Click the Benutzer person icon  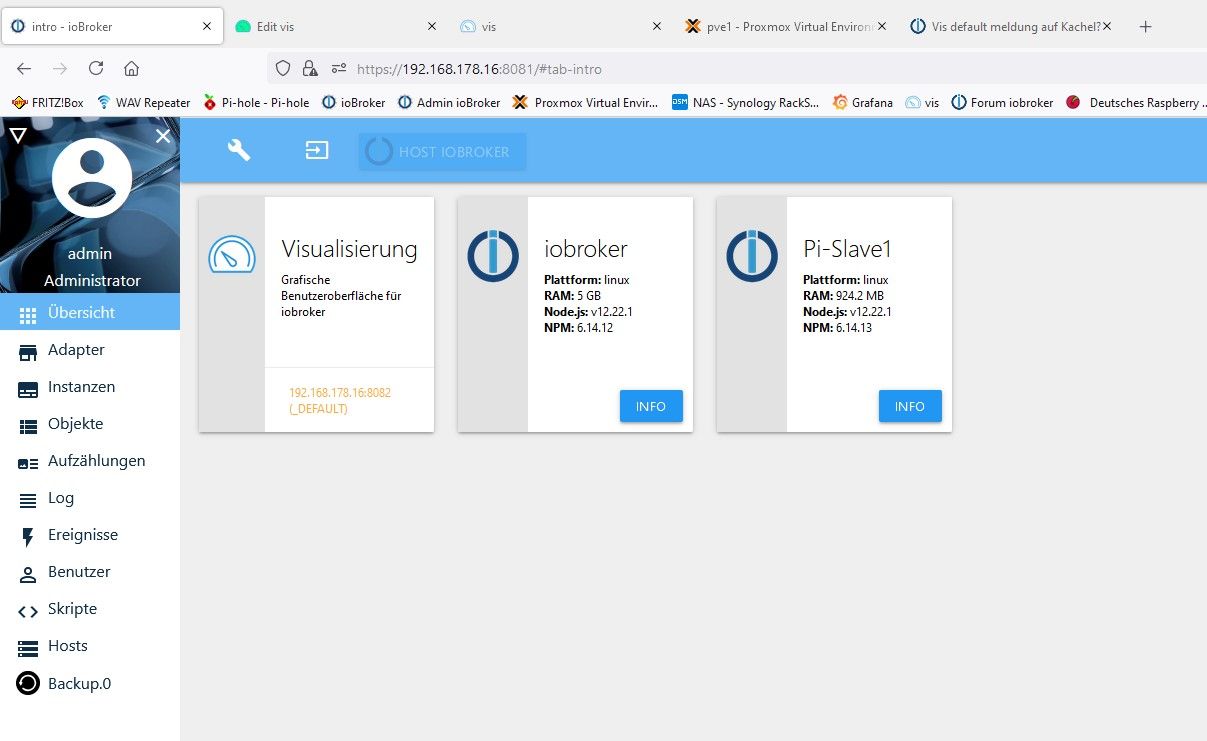tap(28, 575)
